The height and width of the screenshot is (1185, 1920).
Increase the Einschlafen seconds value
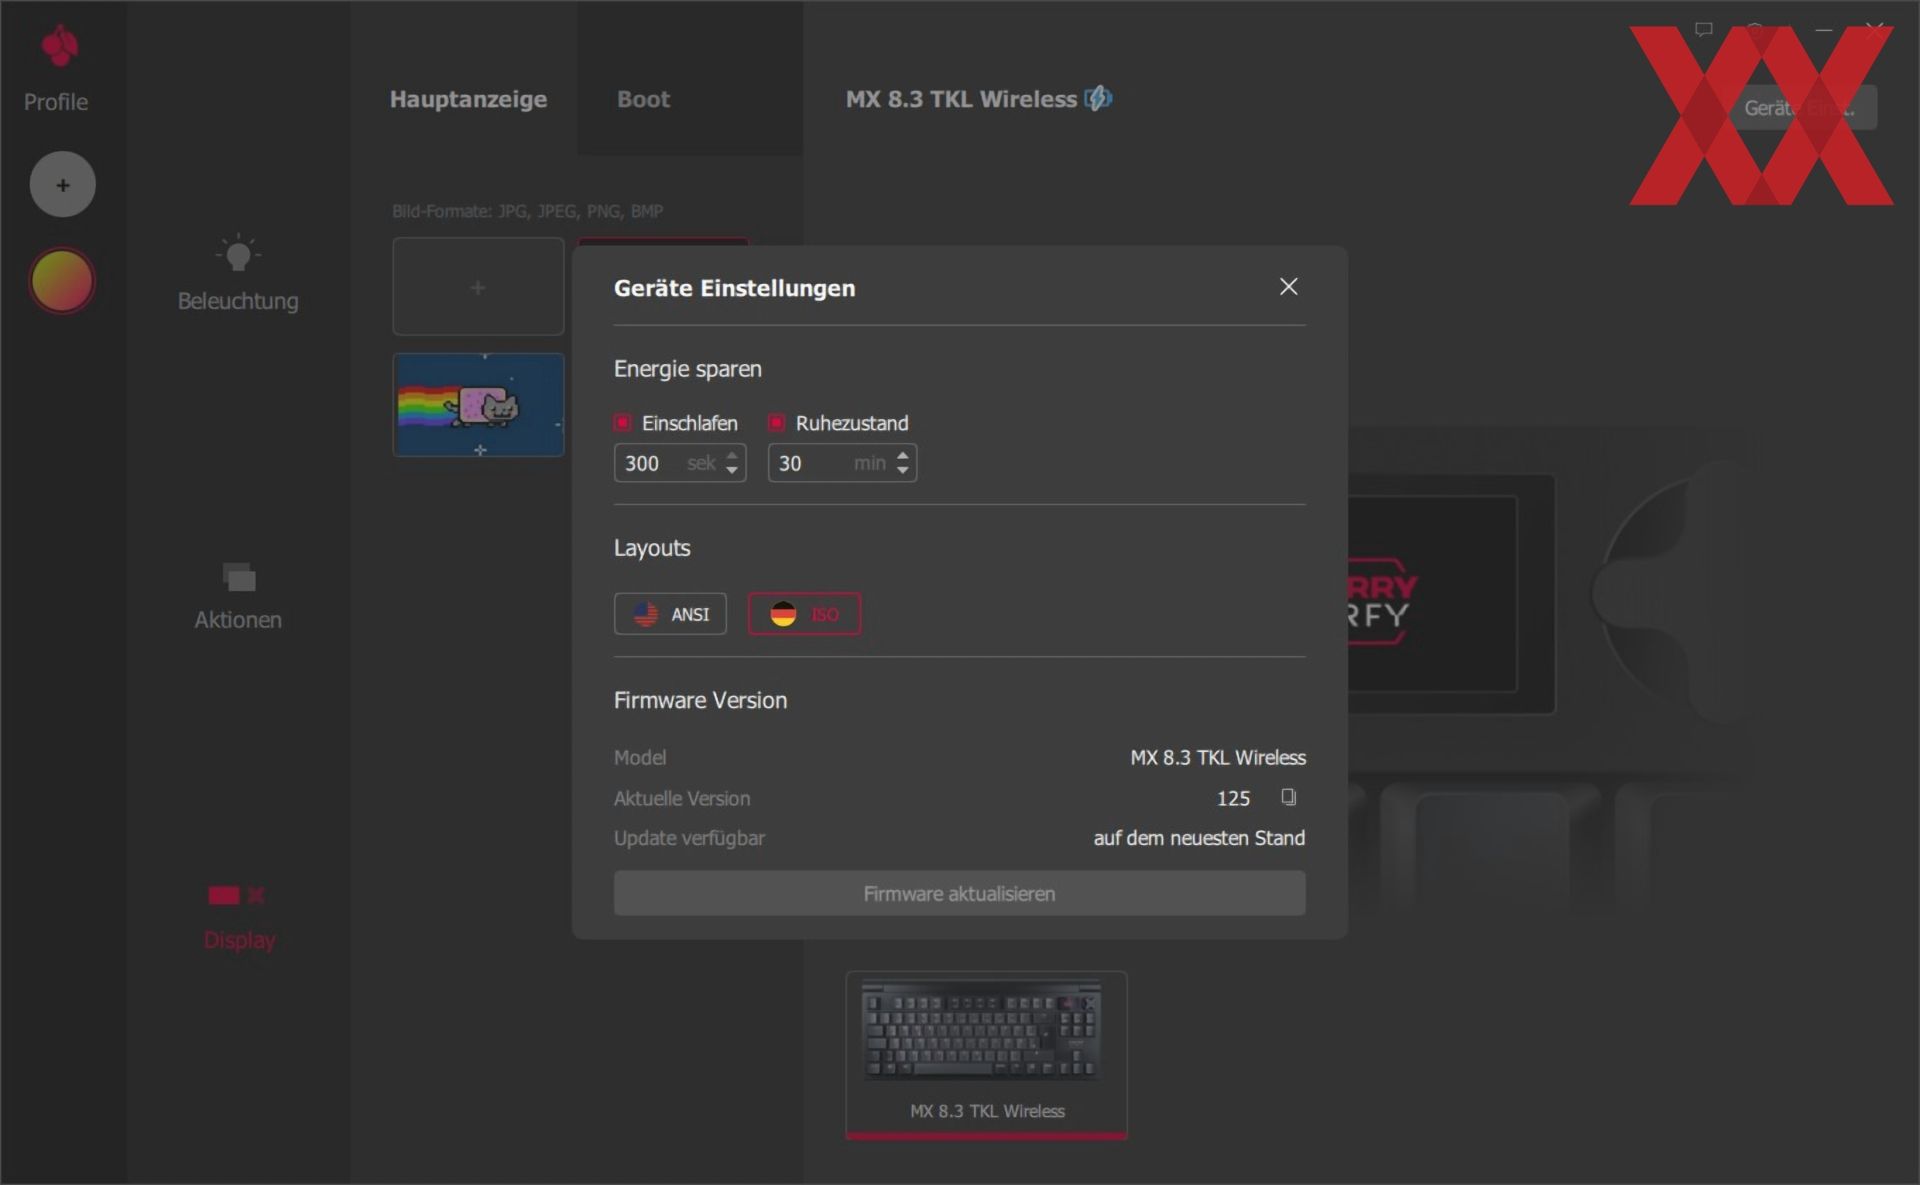pyautogui.click(x=732, y=456)
